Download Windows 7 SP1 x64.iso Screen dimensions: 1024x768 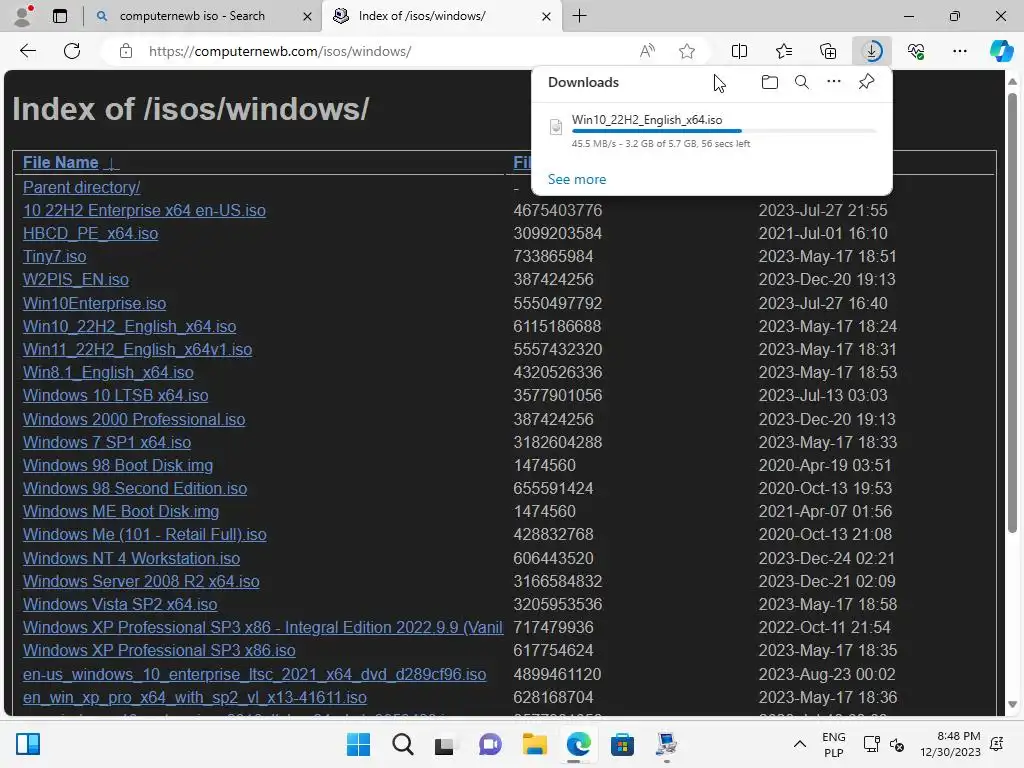click(x=106, y=442)
